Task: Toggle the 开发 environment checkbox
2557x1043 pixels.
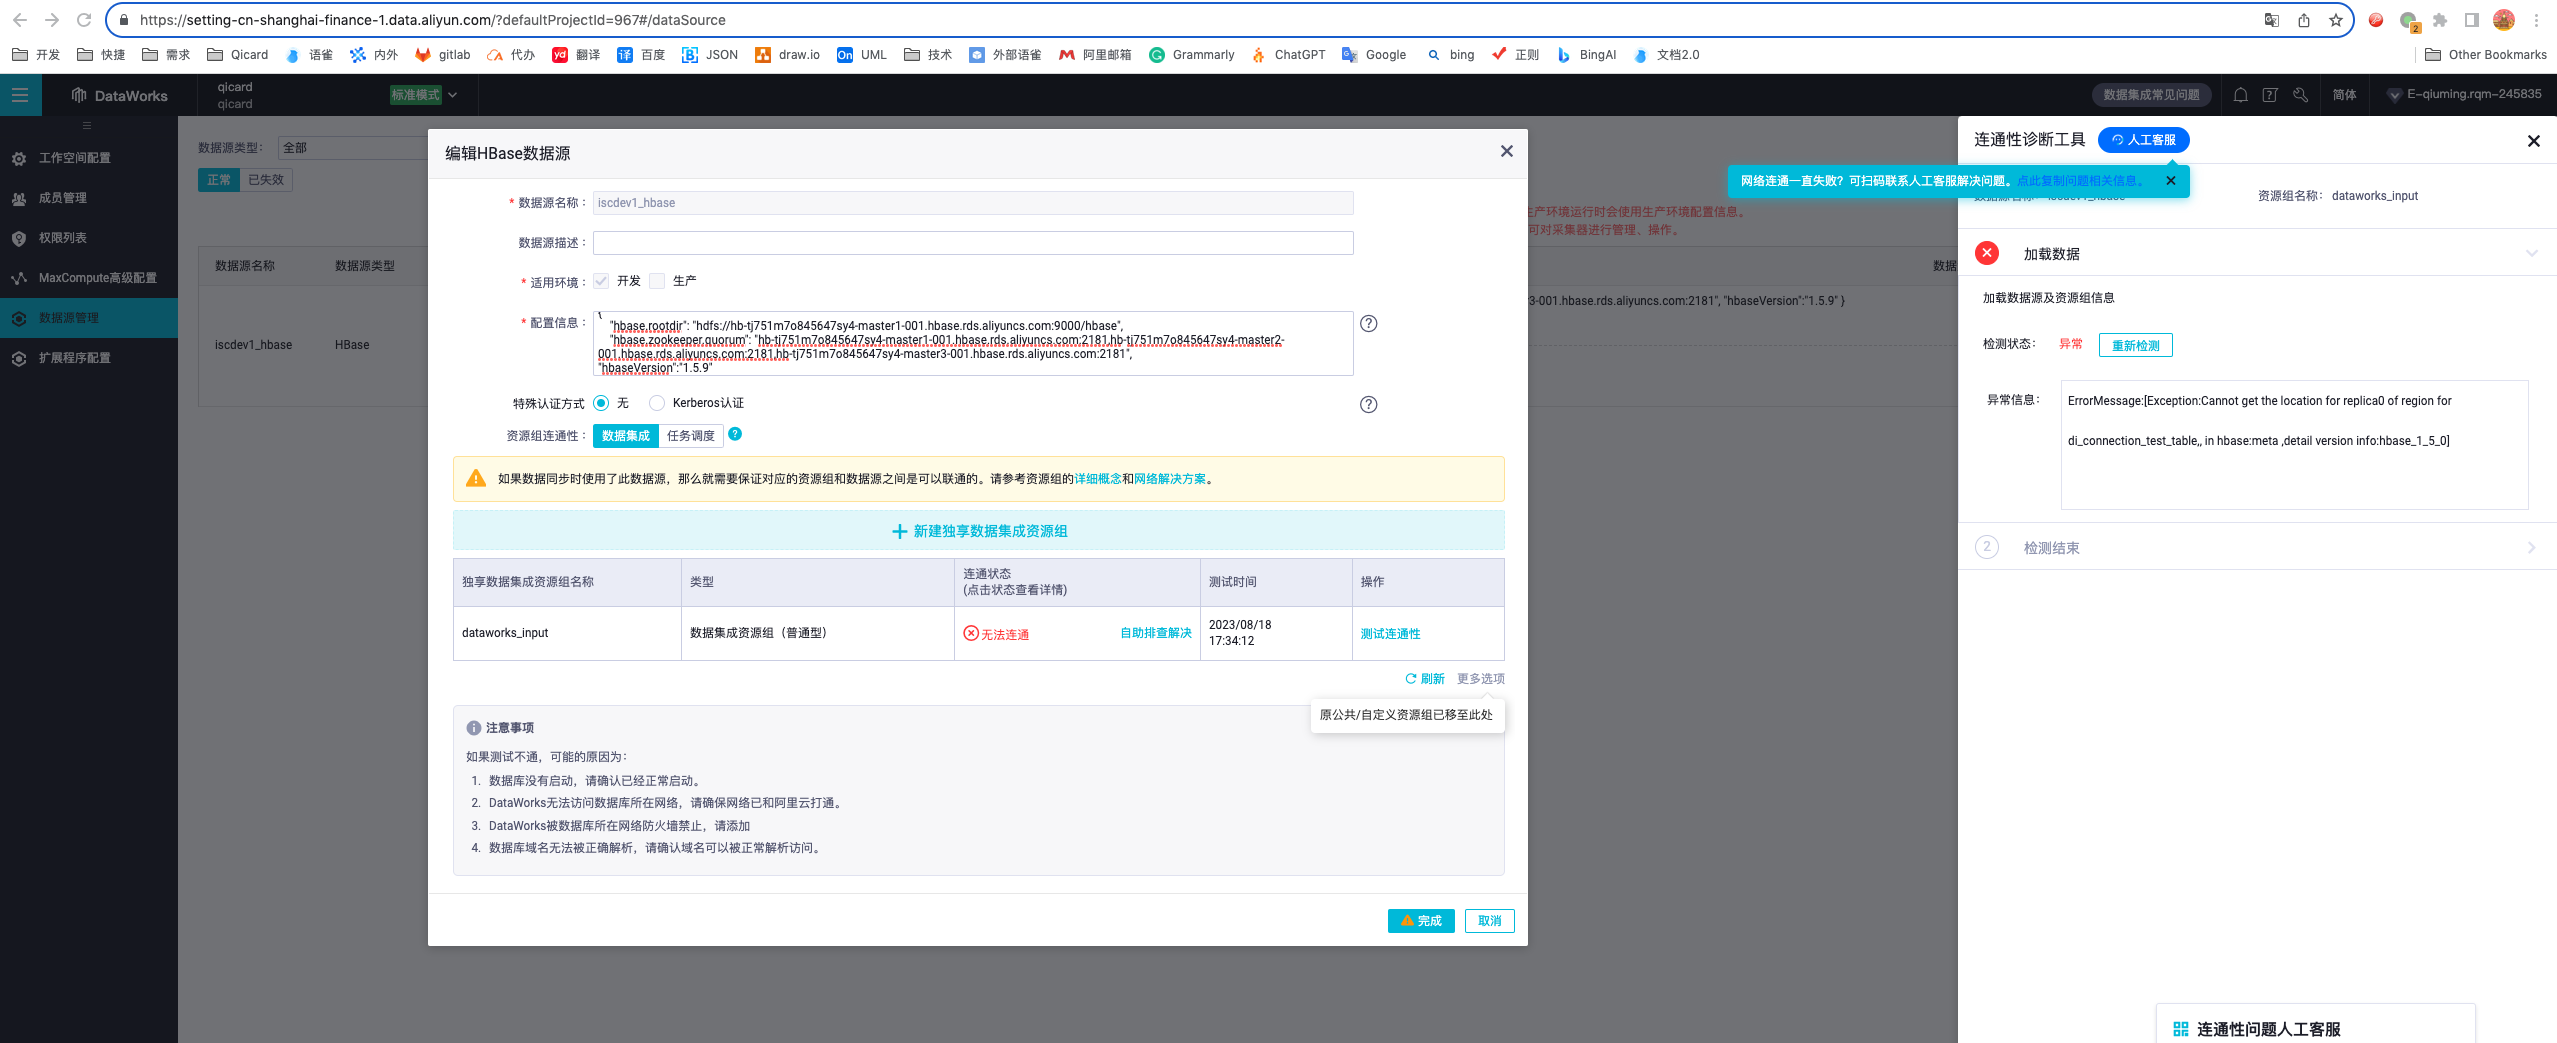Action: [601, 281]
